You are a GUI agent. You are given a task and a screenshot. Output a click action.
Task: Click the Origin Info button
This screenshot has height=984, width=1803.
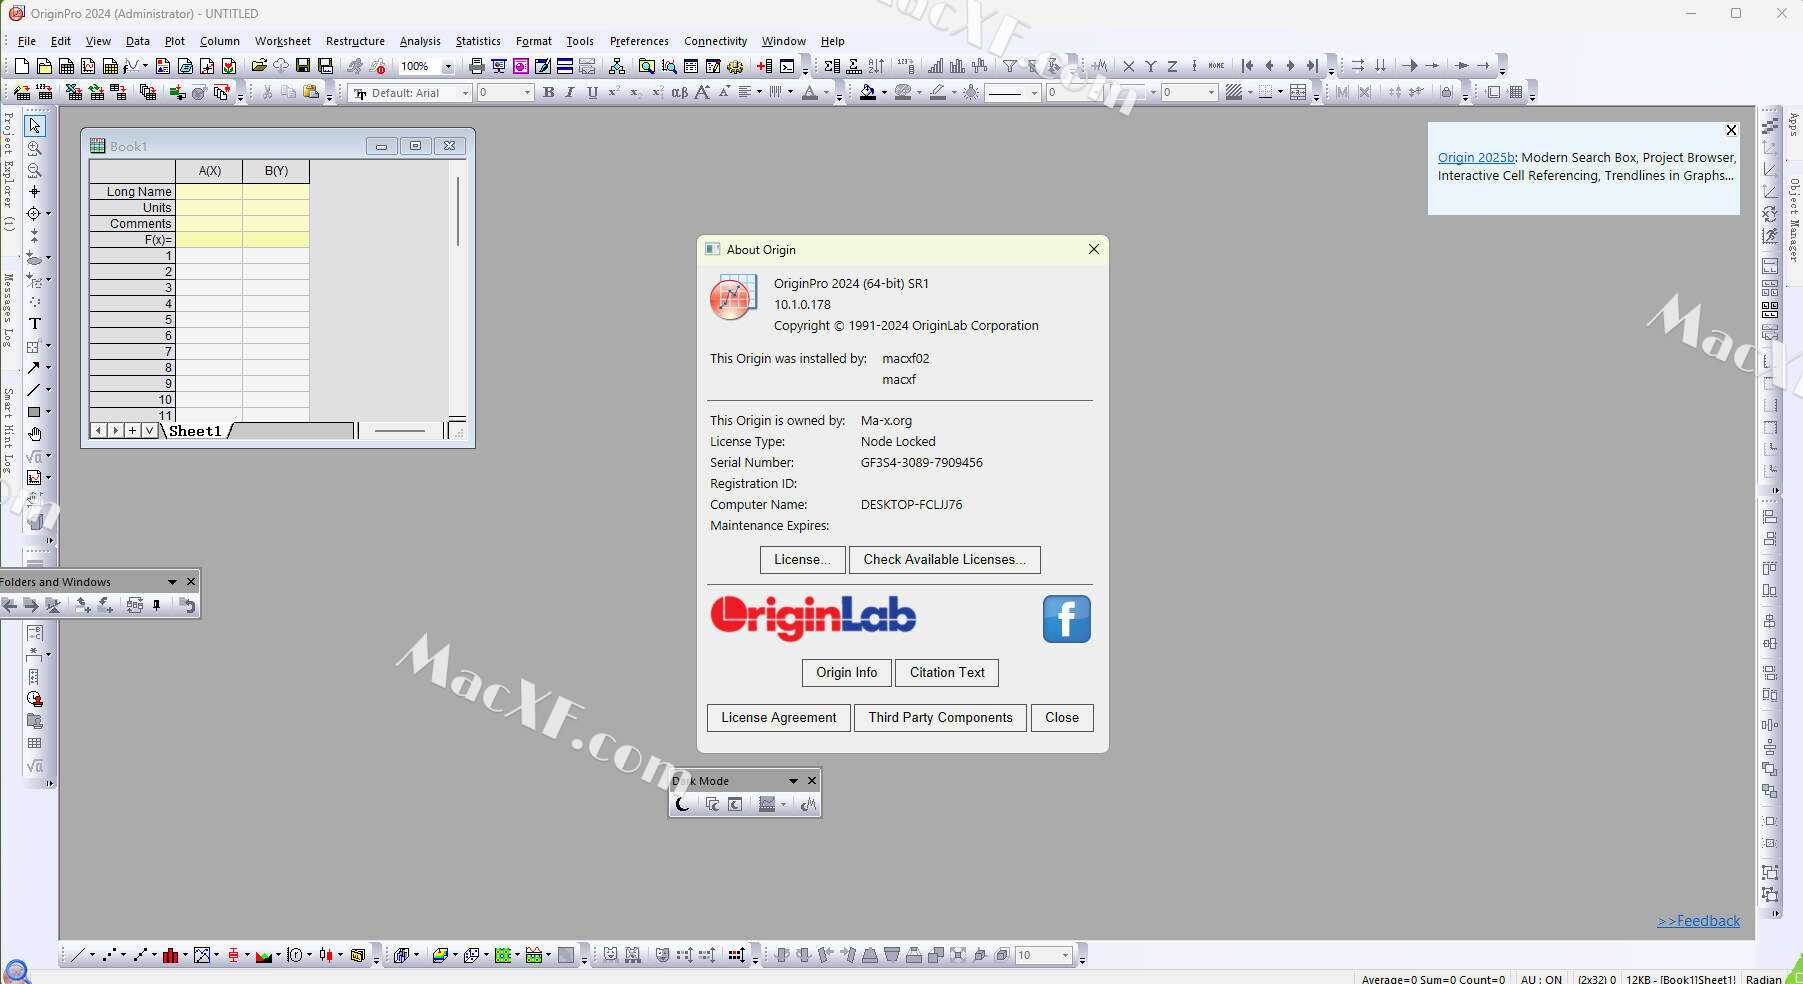tap(847, 673)
